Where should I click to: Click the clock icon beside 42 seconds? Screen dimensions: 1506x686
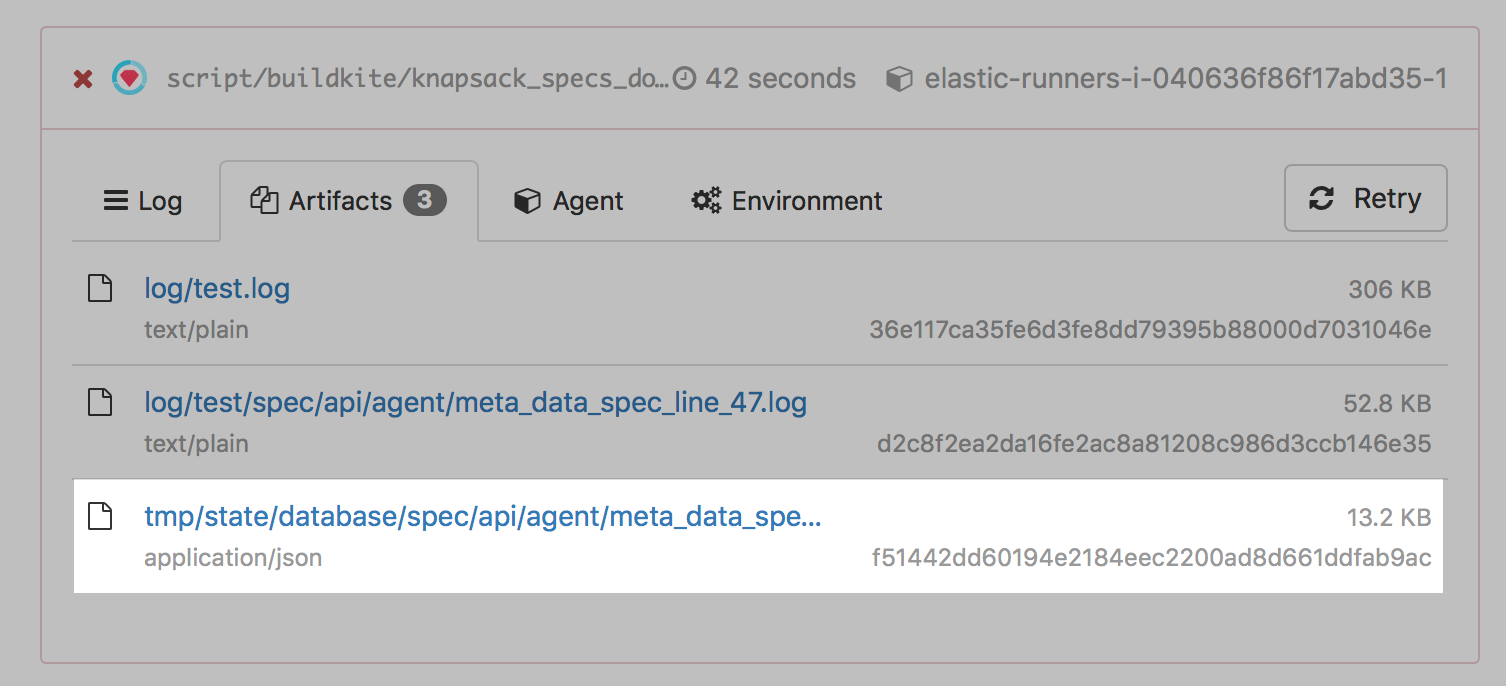(684, 79)
